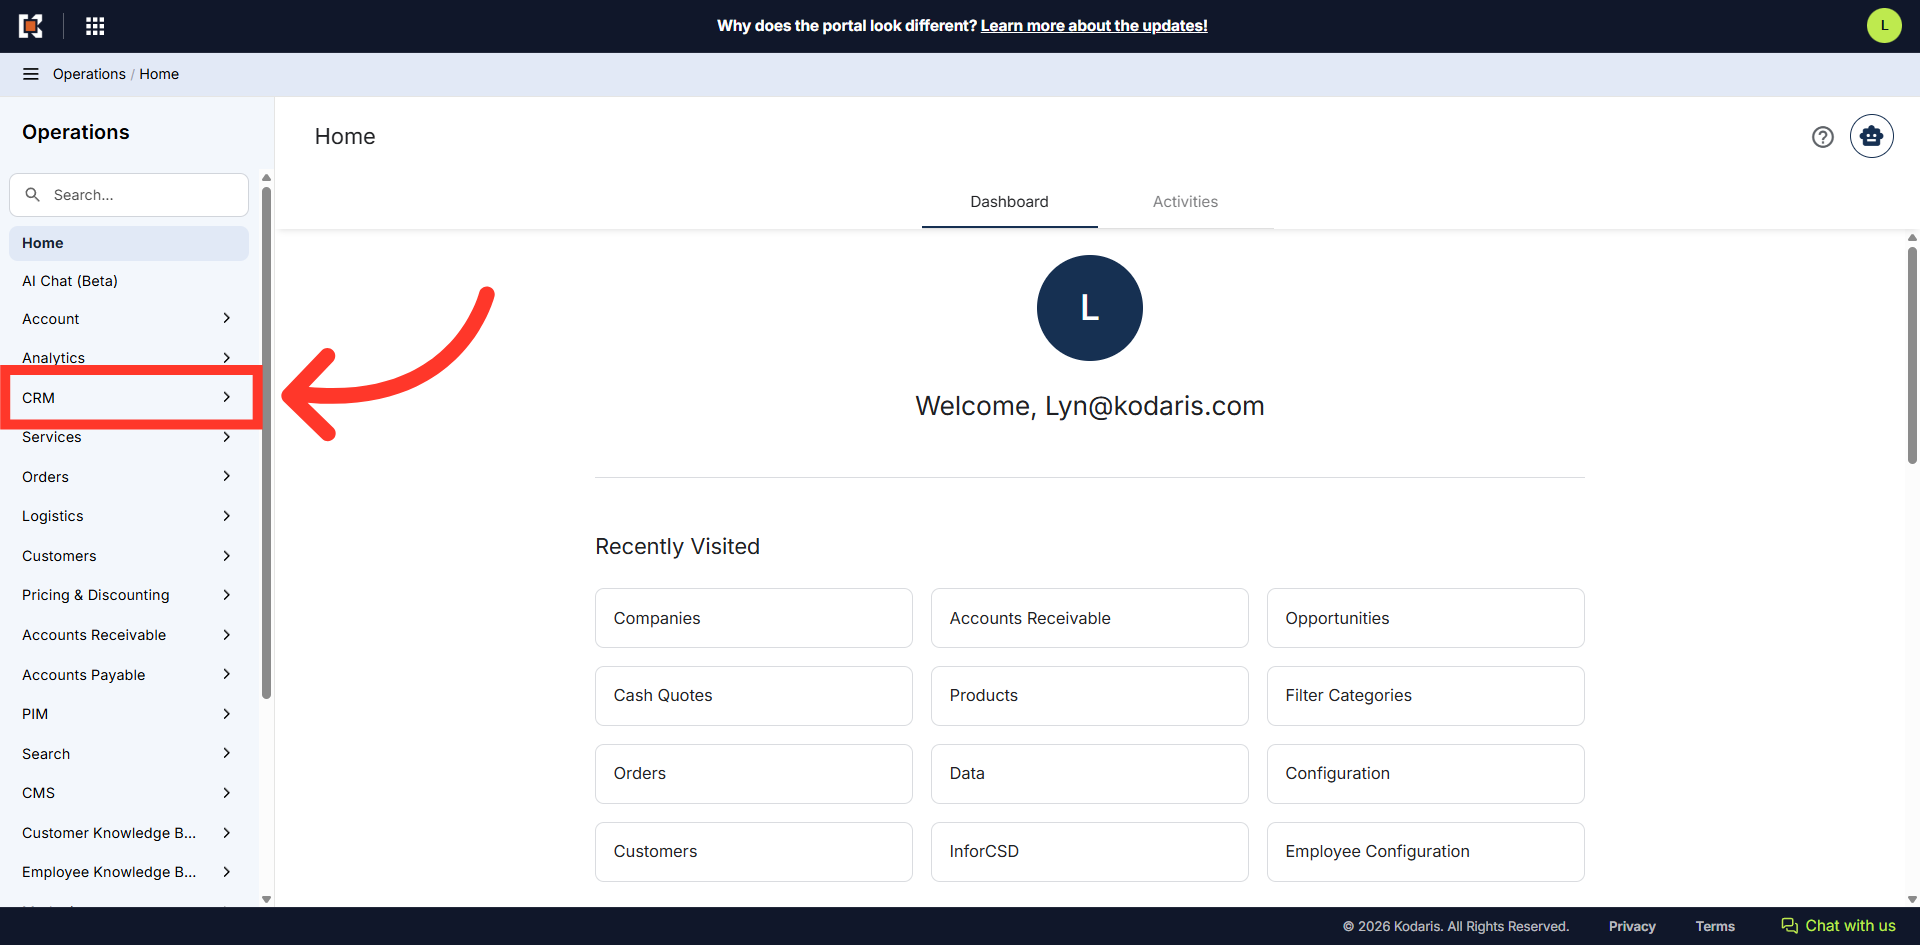Image resolution: width=1920 pixels, height=945 pixels.
Task: Expand the Account menu chevron
Action: pyautogui.click(x=227, y=318)
